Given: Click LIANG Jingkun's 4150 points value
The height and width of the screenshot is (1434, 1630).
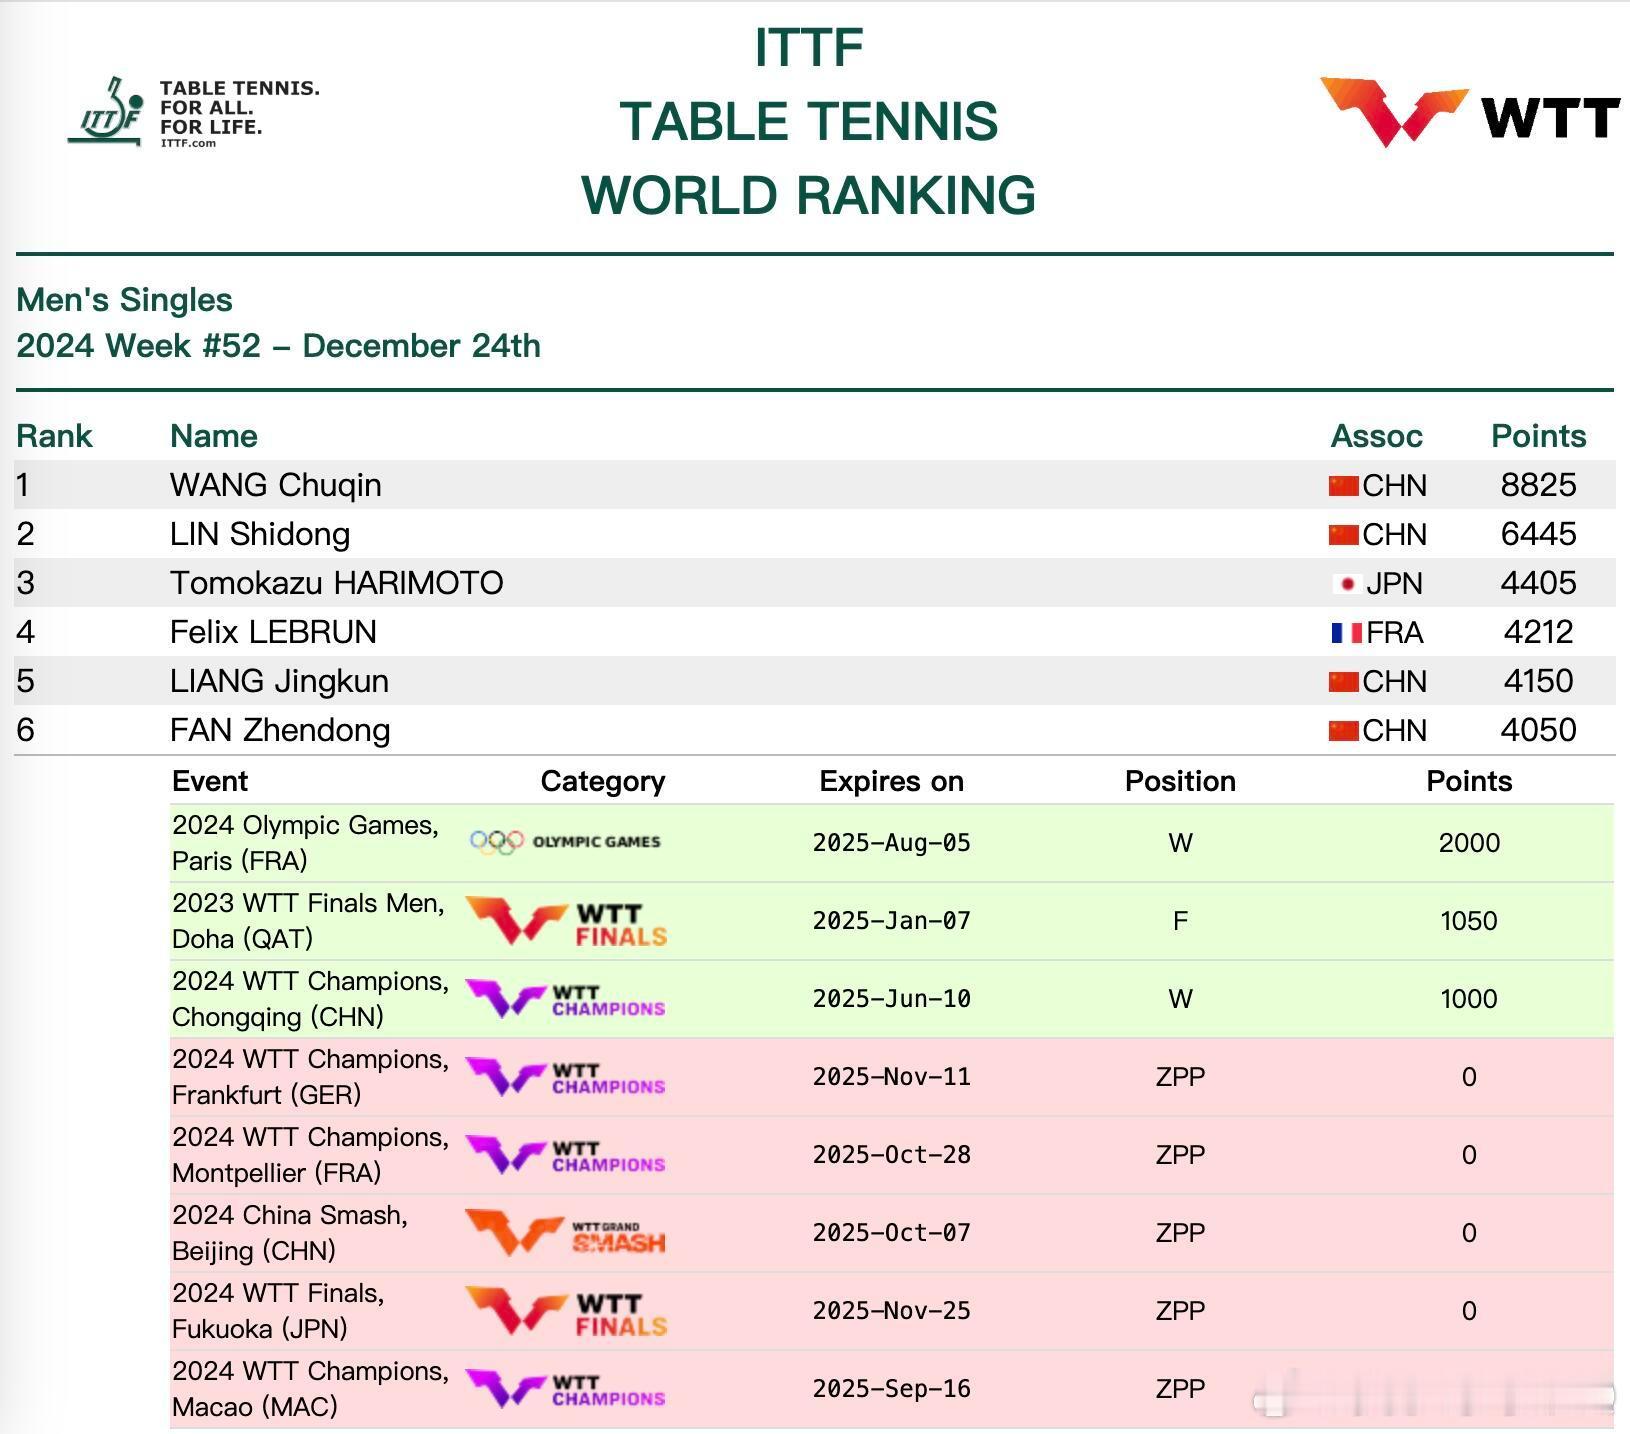Looking at the screenshot, I should tap(1538, 681).
